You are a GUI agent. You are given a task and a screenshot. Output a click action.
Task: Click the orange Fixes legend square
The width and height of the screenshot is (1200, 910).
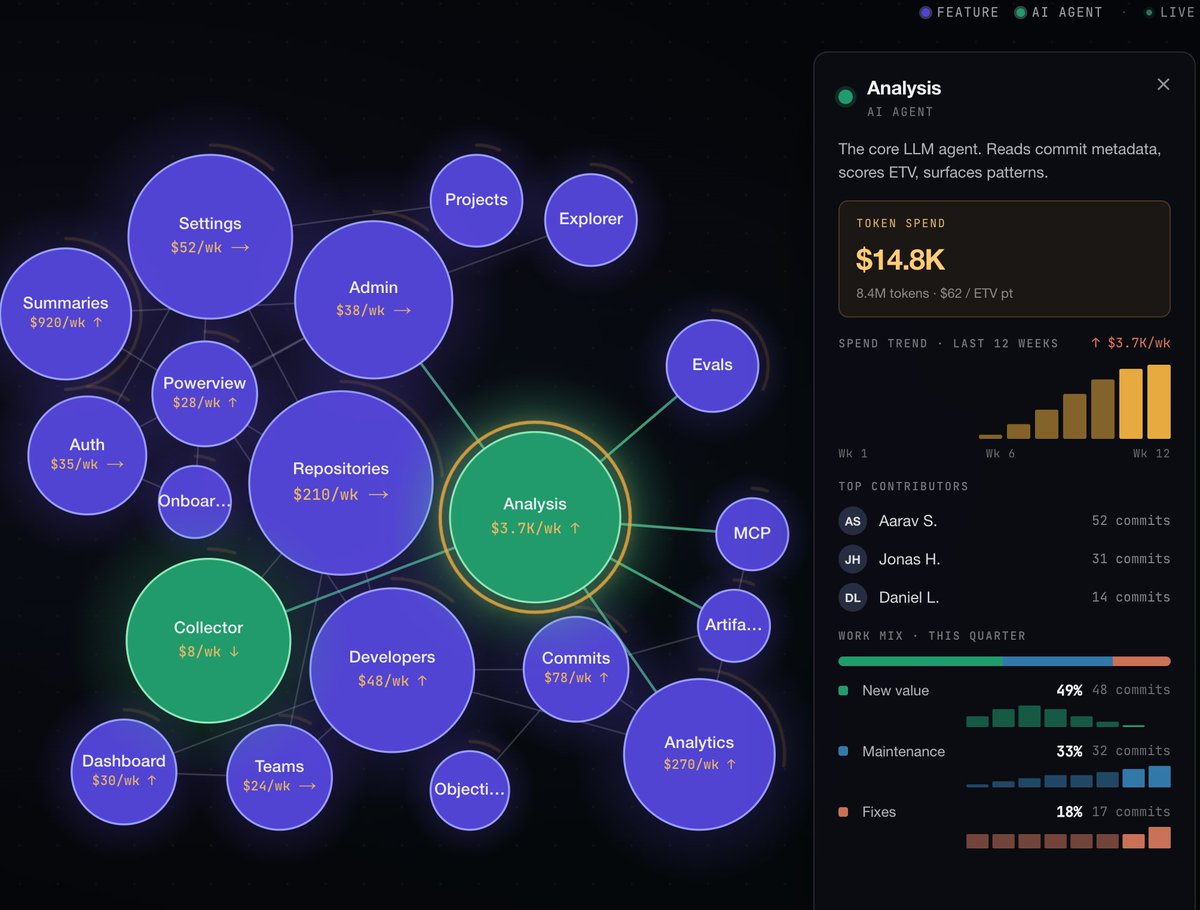point(844,812)
